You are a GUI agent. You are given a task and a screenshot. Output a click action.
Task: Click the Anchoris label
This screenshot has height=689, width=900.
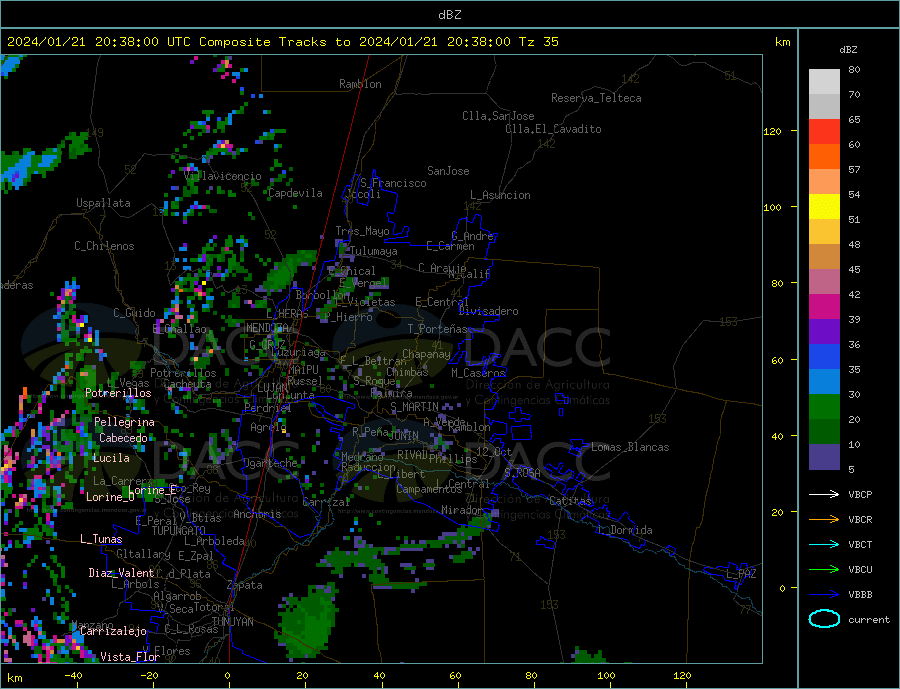[257, 514]
